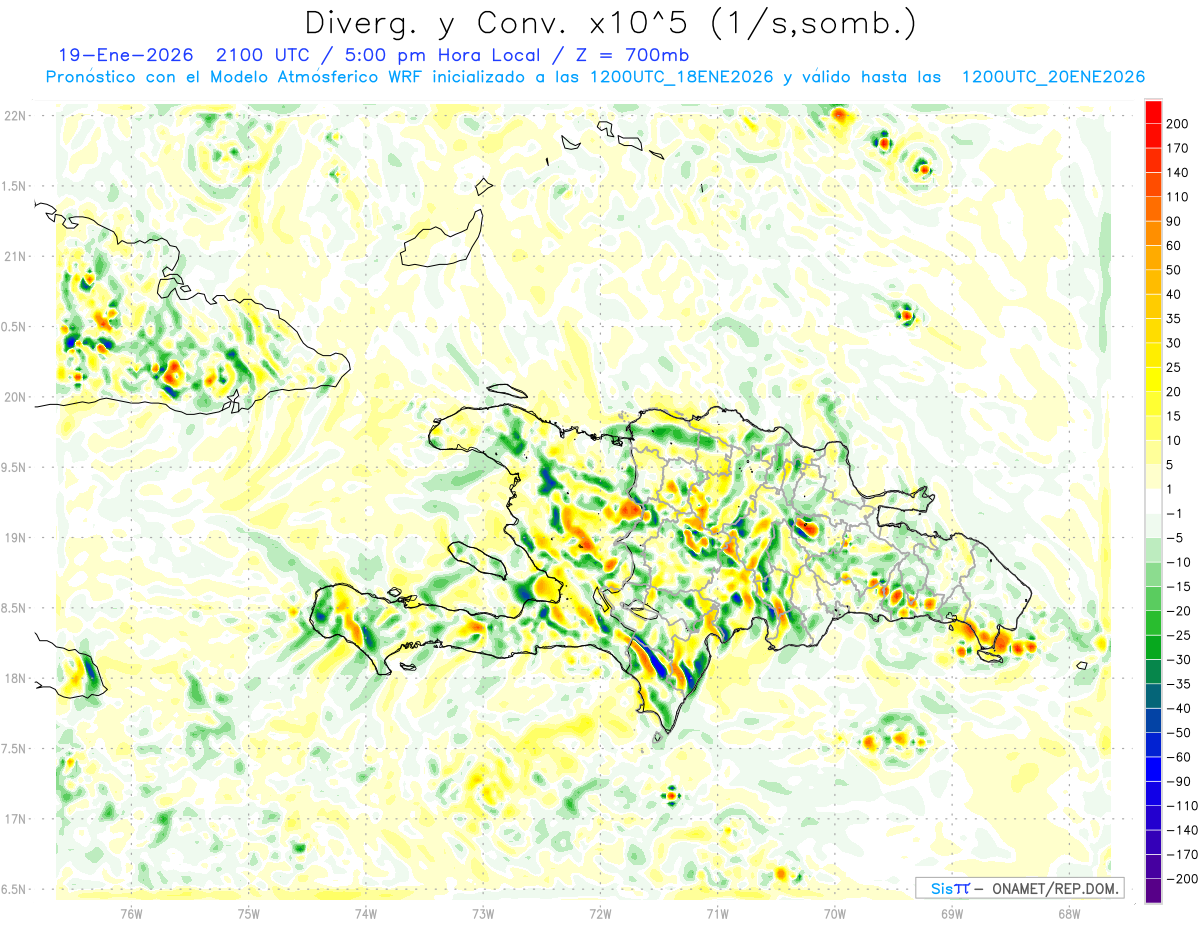Click the '-25' color scale value
The height and width of the screenshot is (927, 1200).
point(1177,635)
